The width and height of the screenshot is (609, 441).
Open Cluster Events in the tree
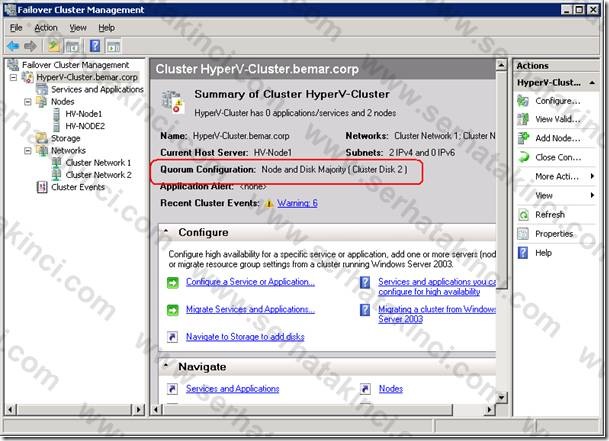(x=78, y=187)
